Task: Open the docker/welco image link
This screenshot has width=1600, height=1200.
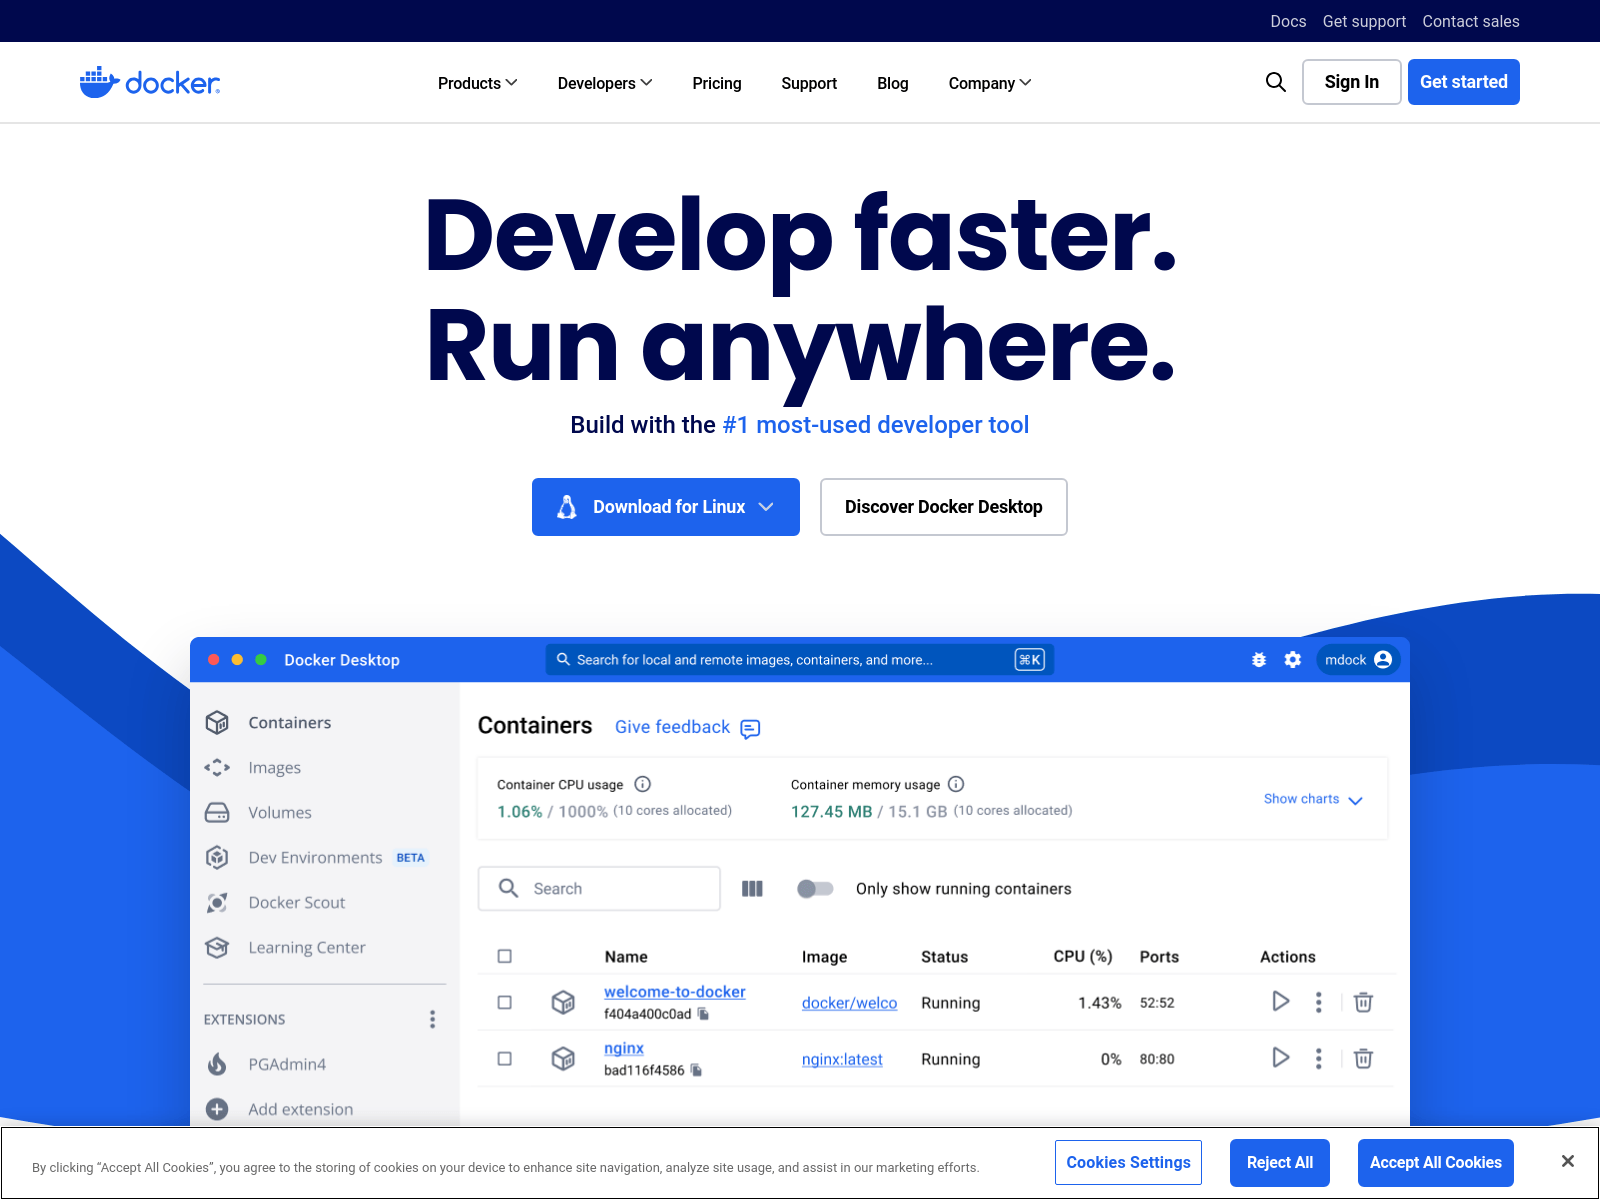Action: [x=849, y=1003]
